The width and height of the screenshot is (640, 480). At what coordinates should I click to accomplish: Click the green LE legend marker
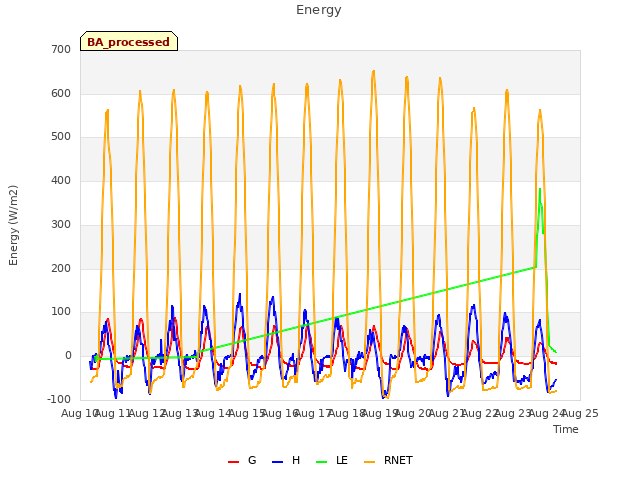click(322, 462)
